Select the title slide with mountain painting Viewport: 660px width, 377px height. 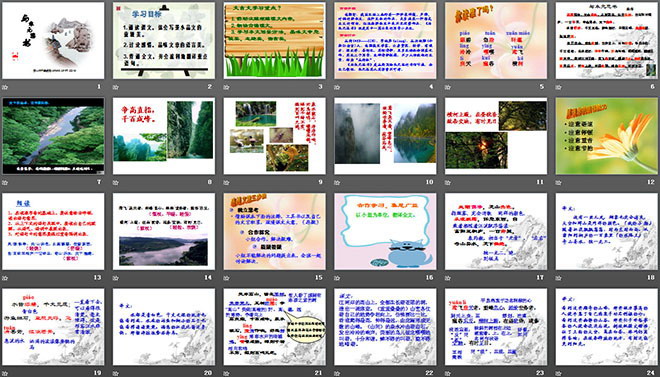[53, 40]
